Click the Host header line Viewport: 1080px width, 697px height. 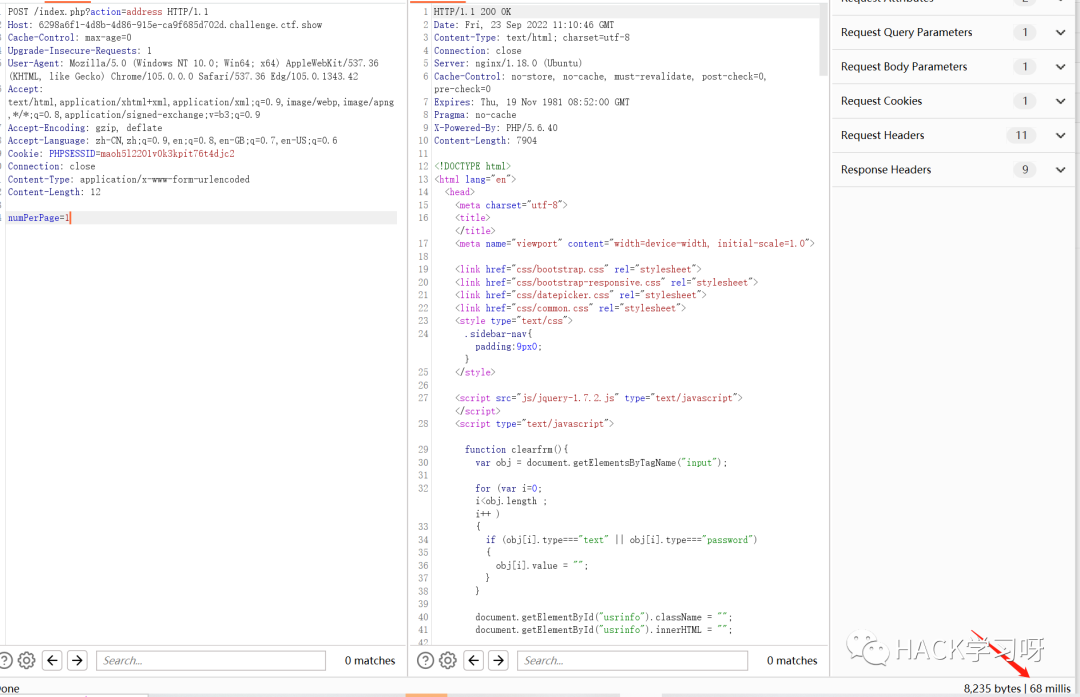(x=165, y=25)
